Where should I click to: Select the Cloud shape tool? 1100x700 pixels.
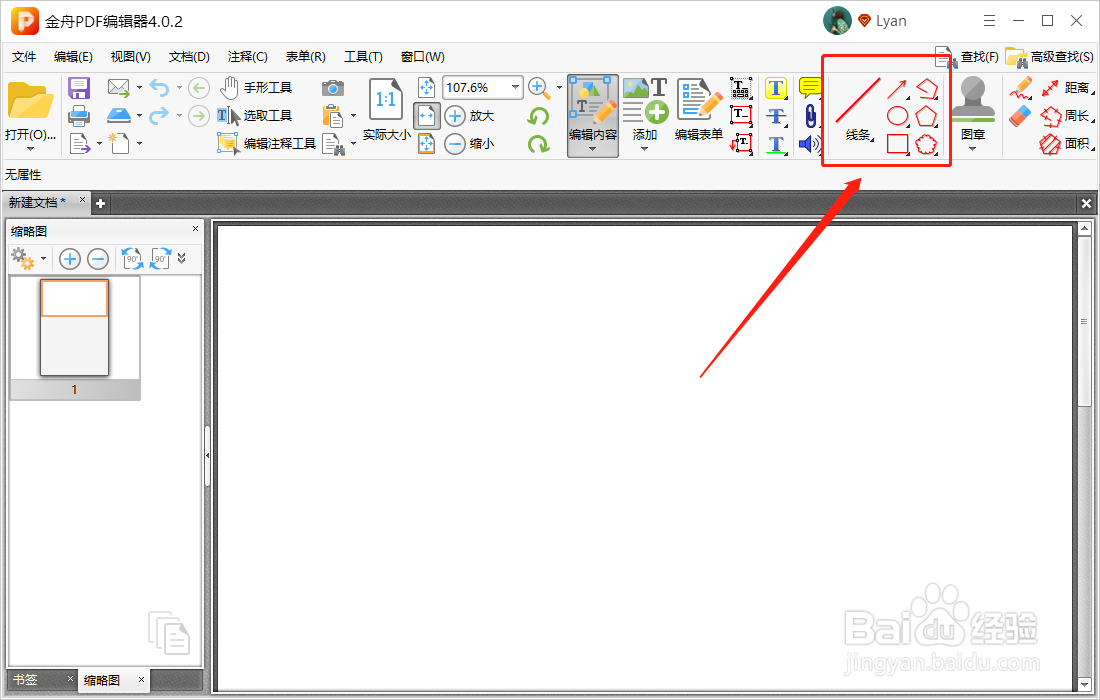point(927,144)
